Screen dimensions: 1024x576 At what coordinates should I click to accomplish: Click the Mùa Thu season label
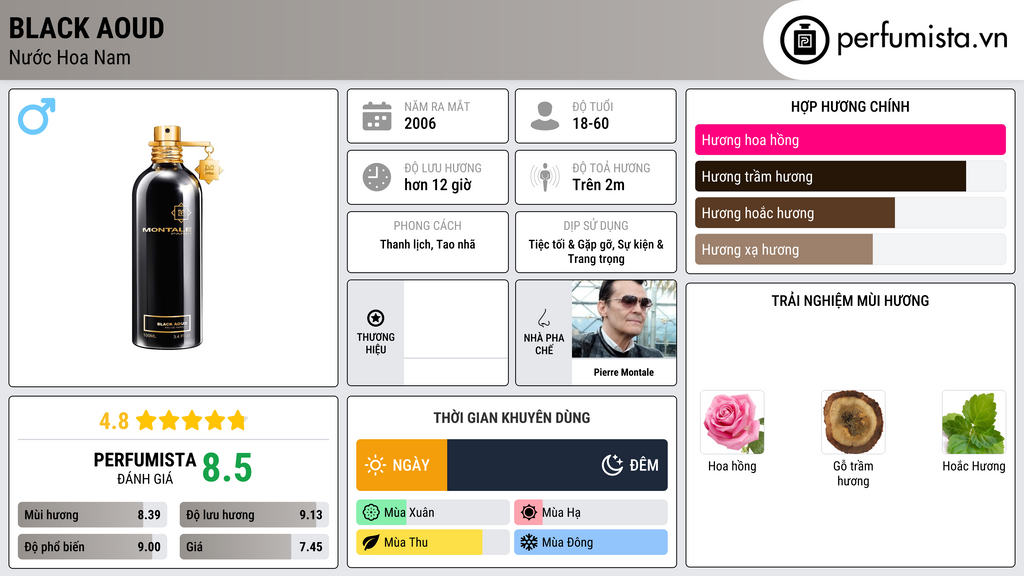point(406,542)
